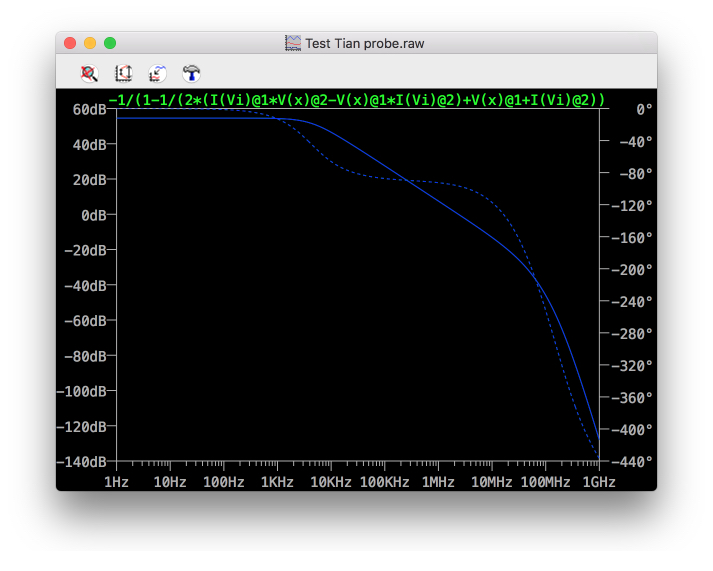The width and height of the screenshot is (713, 571).
Task: Click the -440° right phase axis label
Action: tap(632, 462)
